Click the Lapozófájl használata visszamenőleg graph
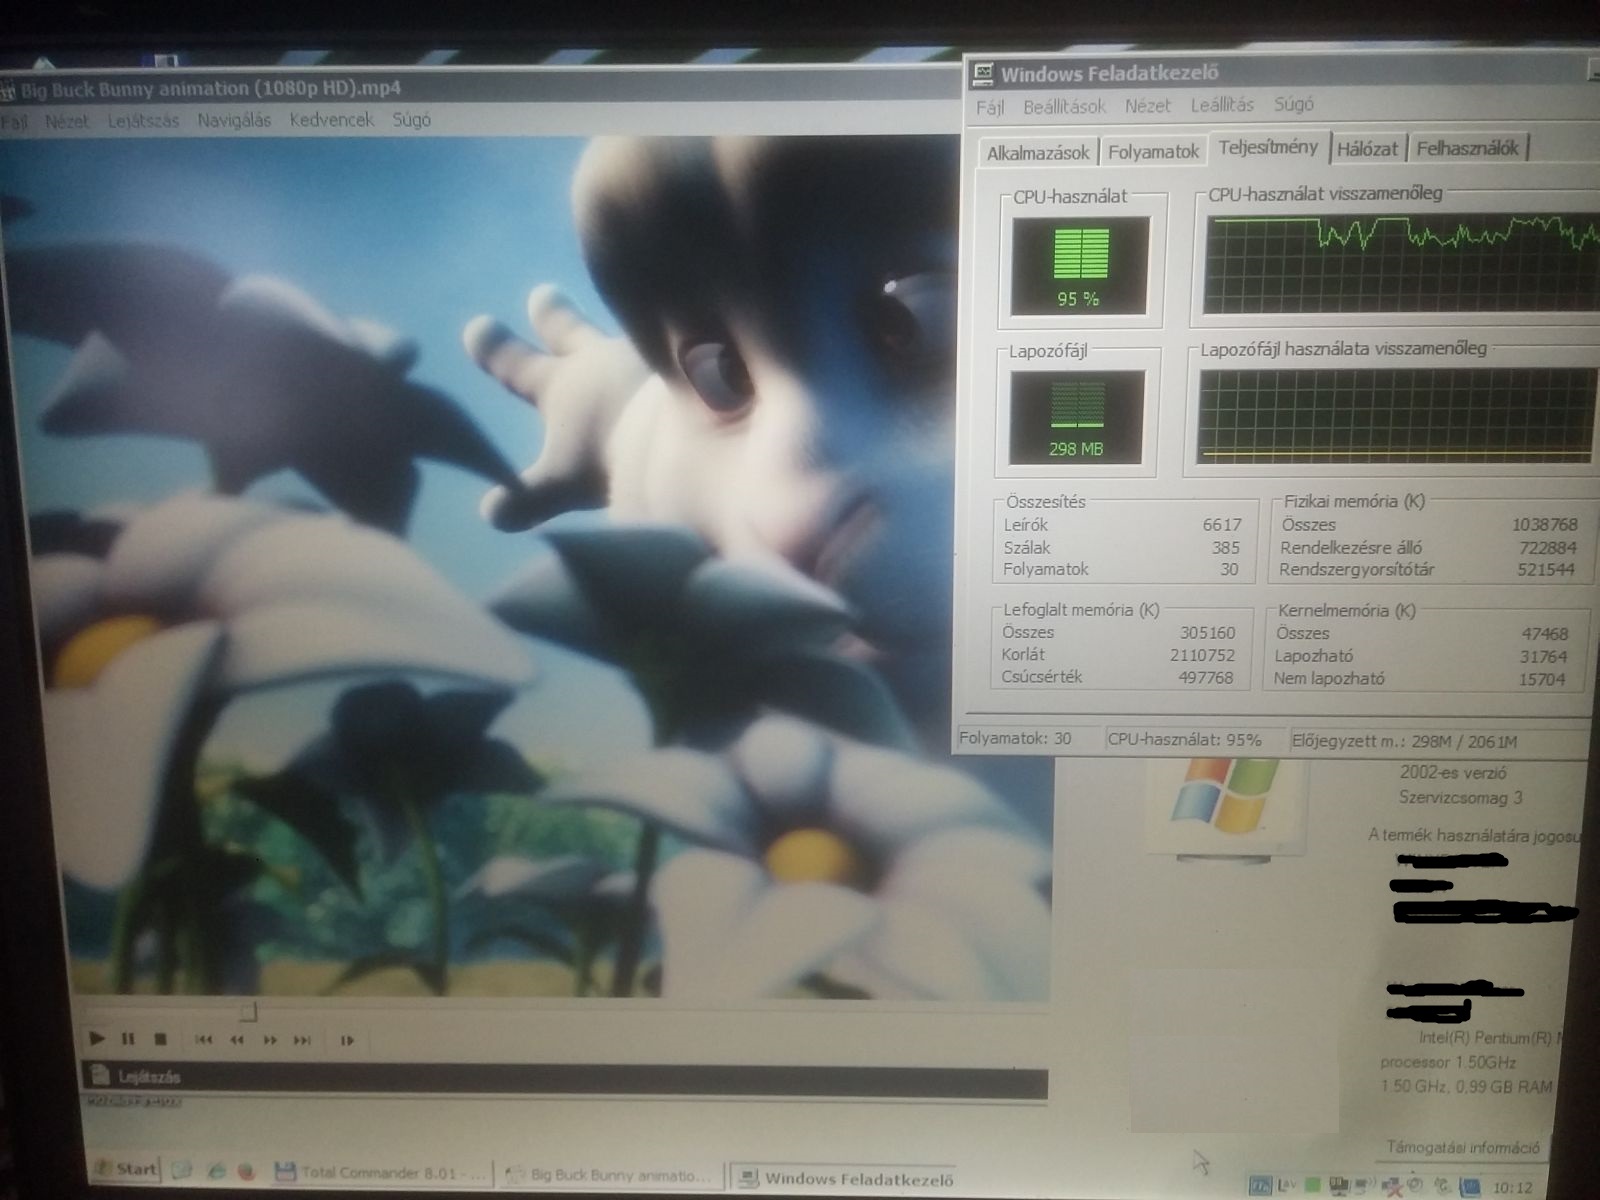The image size is (1600, 1200). coord(1398,415)
